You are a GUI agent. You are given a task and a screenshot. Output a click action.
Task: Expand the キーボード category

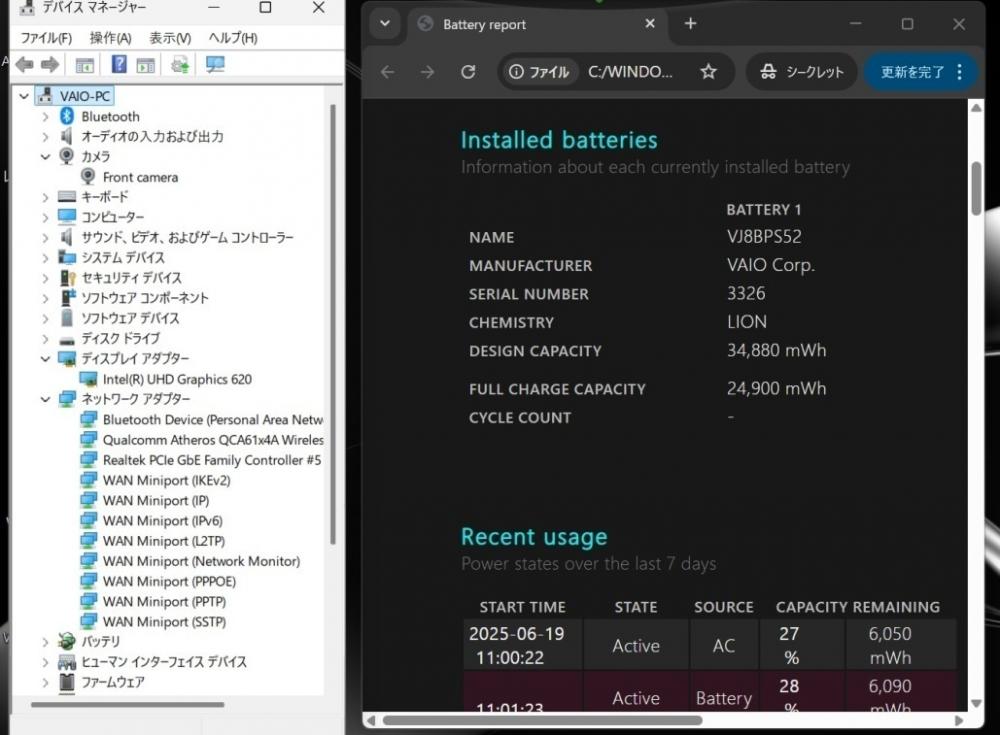(45, 197)
